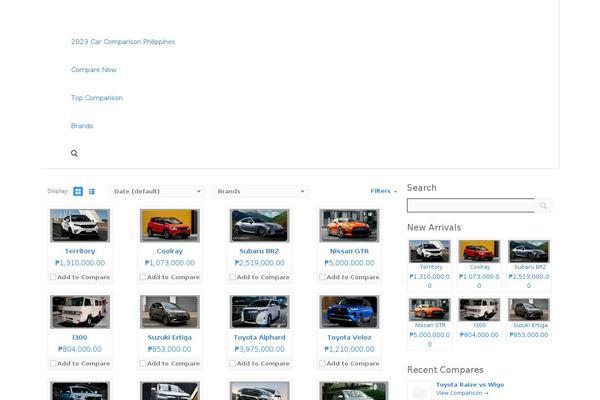Go to Top Comparison page
This screenshot has width=600, height=400.
pos(97,98)
